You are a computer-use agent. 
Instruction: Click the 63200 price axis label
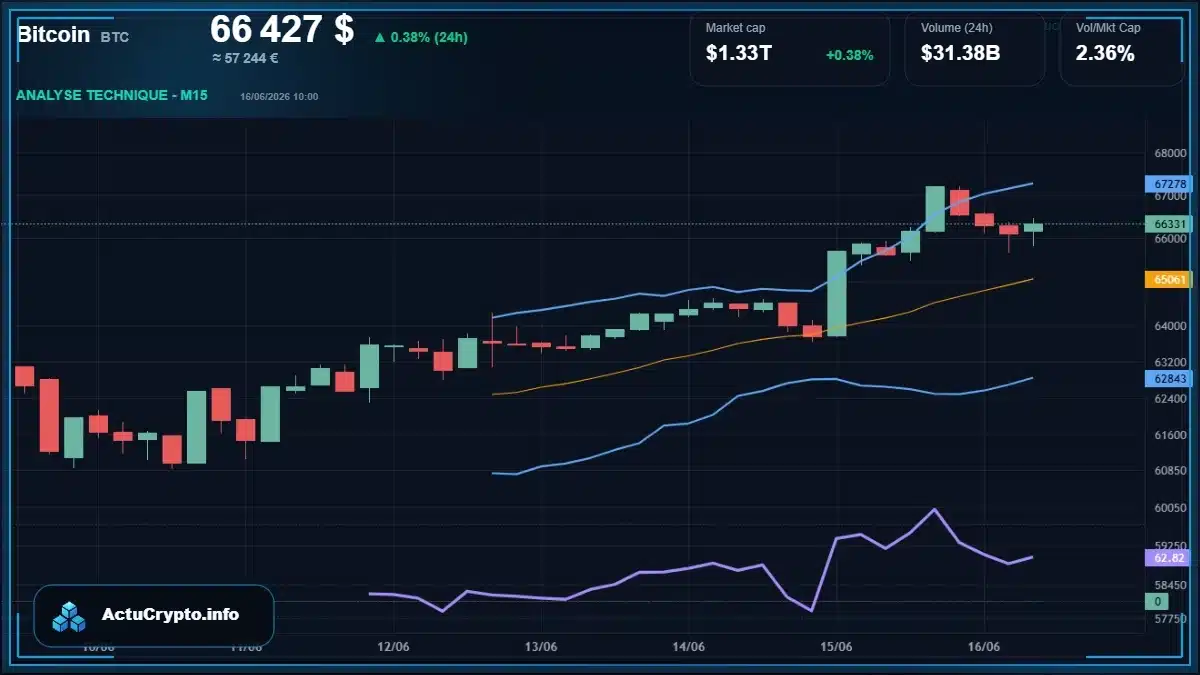pyautogui.click(x=1169, y=362)
